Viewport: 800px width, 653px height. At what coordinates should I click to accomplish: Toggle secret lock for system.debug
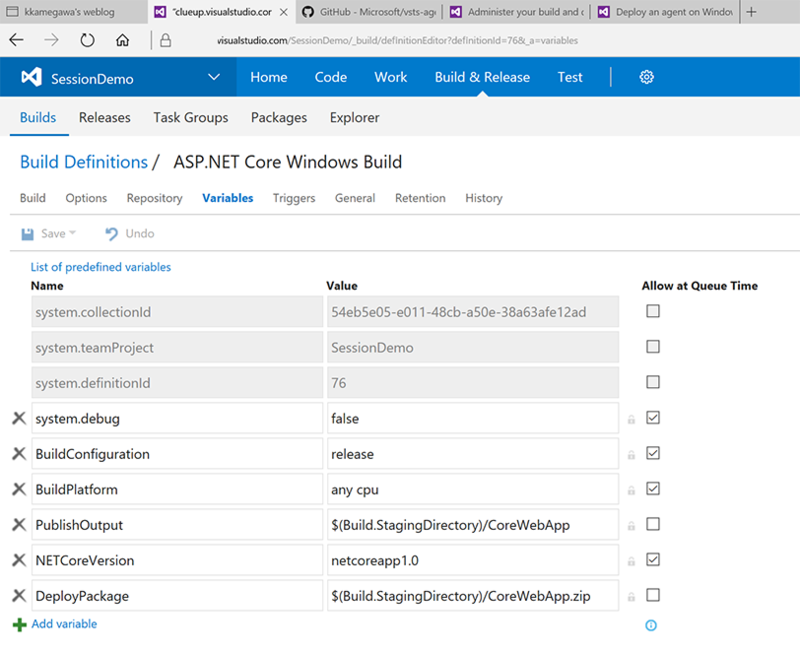coord(631,419)
